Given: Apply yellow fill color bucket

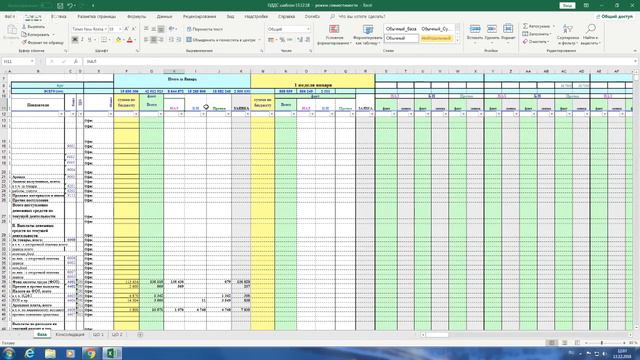Looking at the screenshot, I should point(118,40).
